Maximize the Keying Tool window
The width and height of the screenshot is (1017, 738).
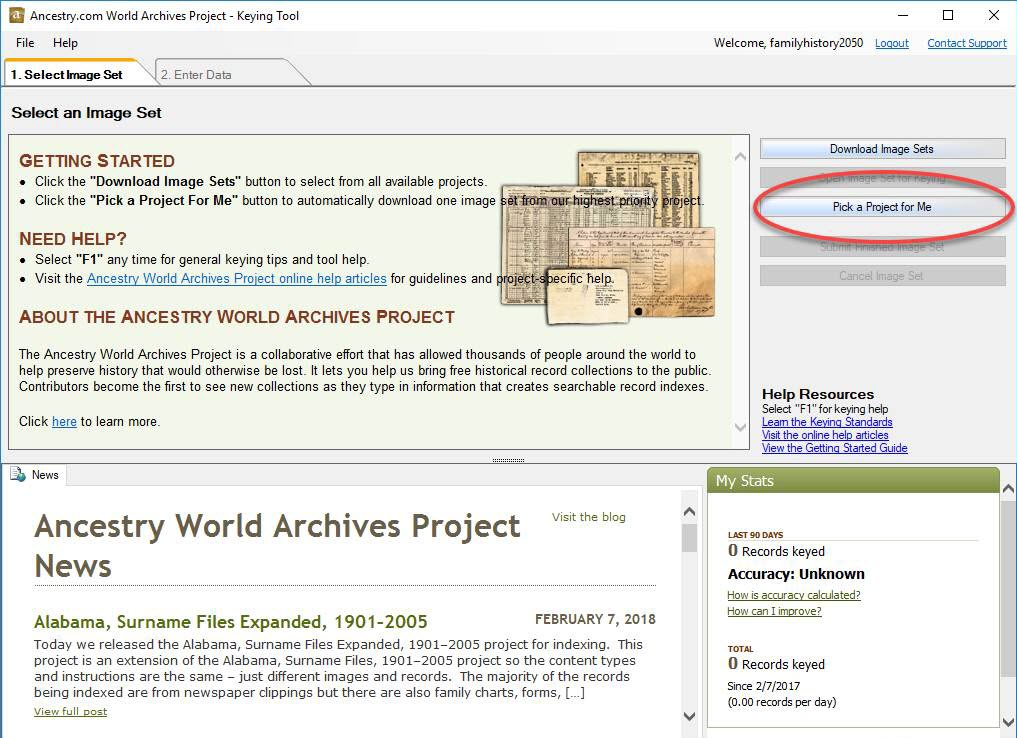[948, 15]
